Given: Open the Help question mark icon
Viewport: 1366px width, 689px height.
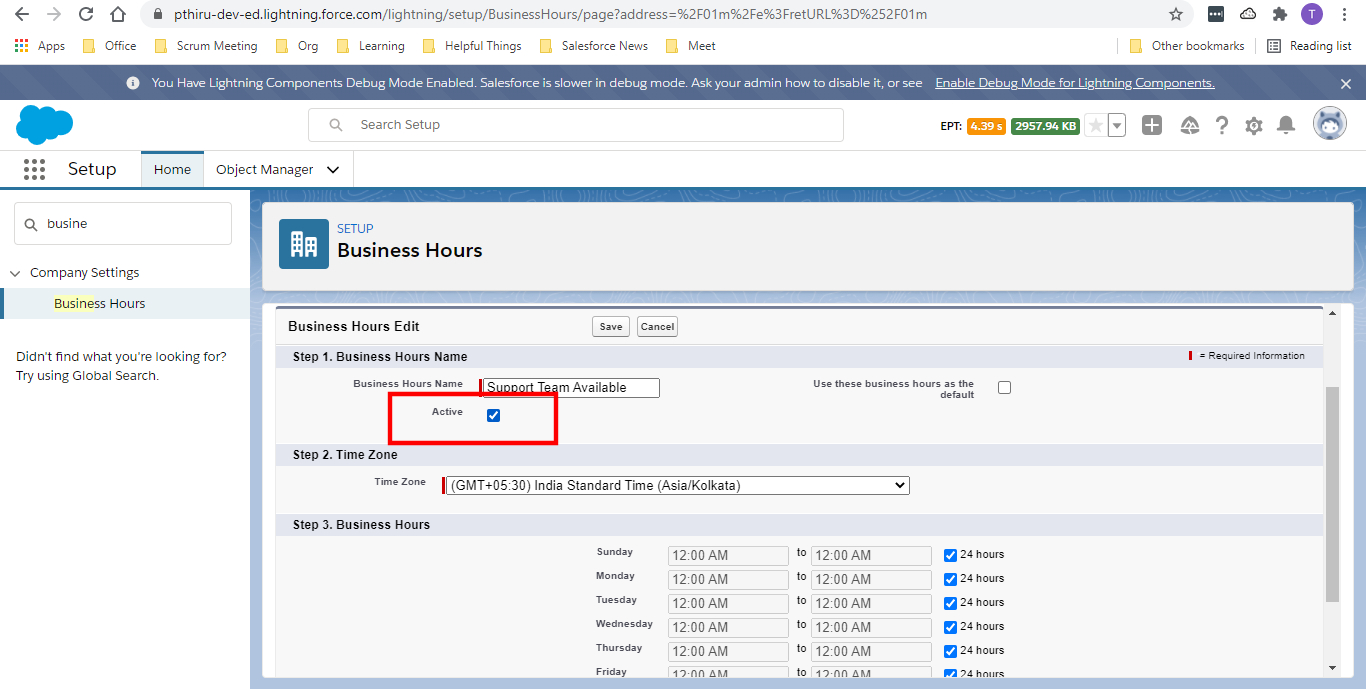Looking at the screenshot, I should coord(1221,124).
